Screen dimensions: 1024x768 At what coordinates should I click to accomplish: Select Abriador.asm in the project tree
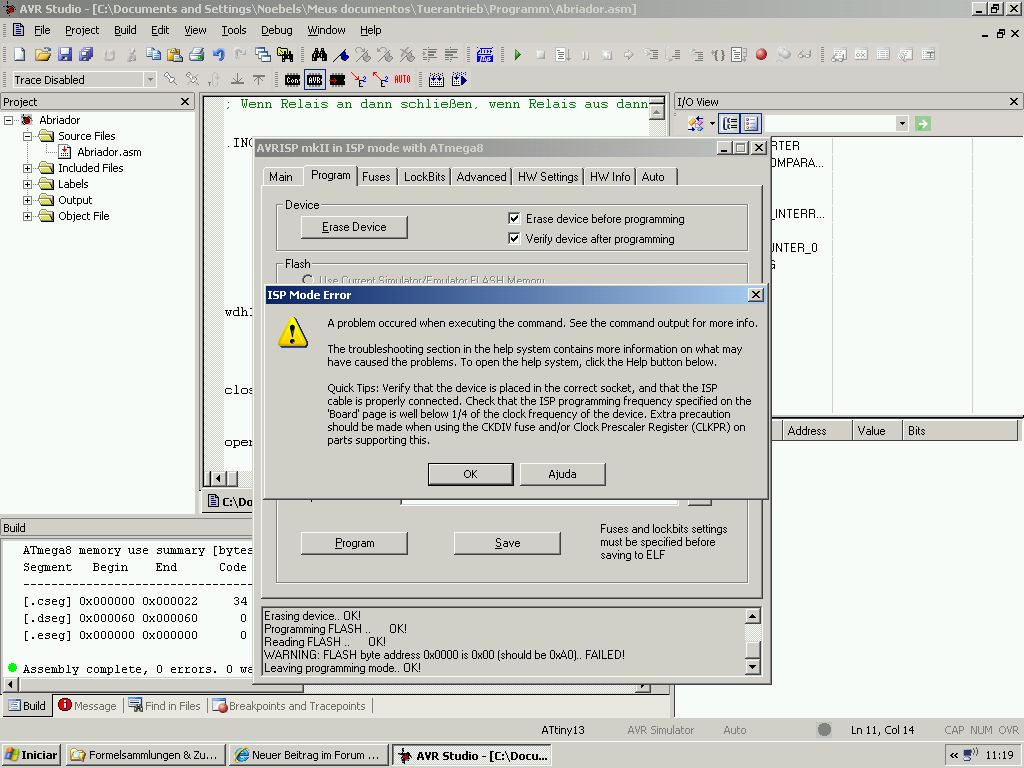109,152
